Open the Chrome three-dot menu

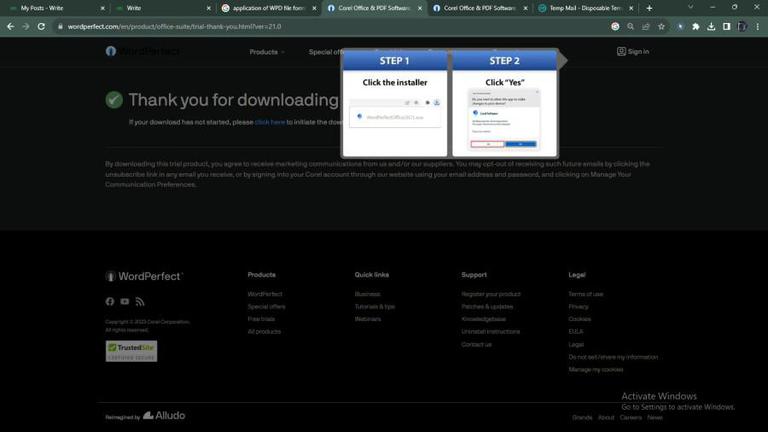757,26
